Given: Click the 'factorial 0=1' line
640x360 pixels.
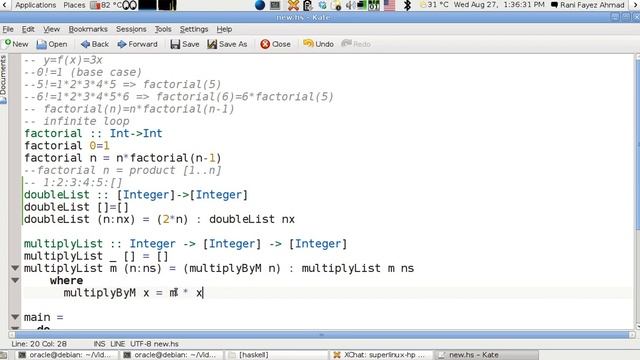Looking at the screenshot, I should (x=67, y=146).
